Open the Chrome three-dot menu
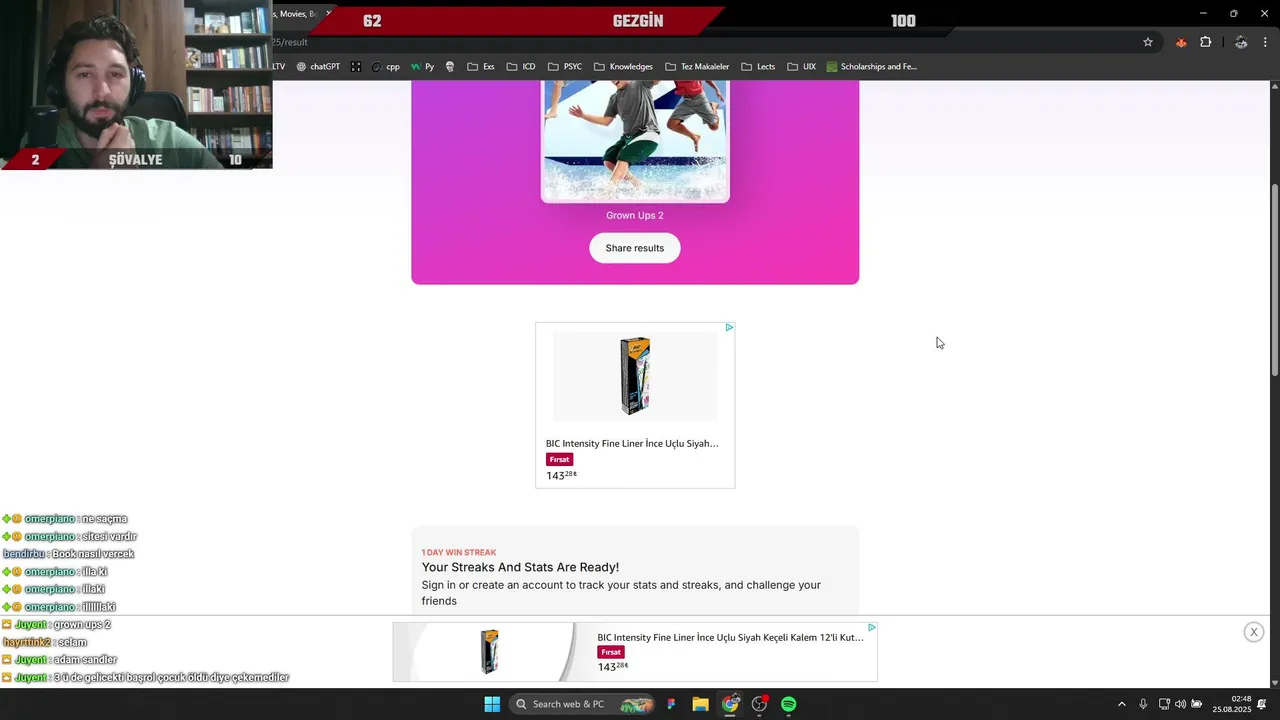Image resolution: width=1280 pixels, height=720 pixels. pyautogui.click(x=1266, y=42)
